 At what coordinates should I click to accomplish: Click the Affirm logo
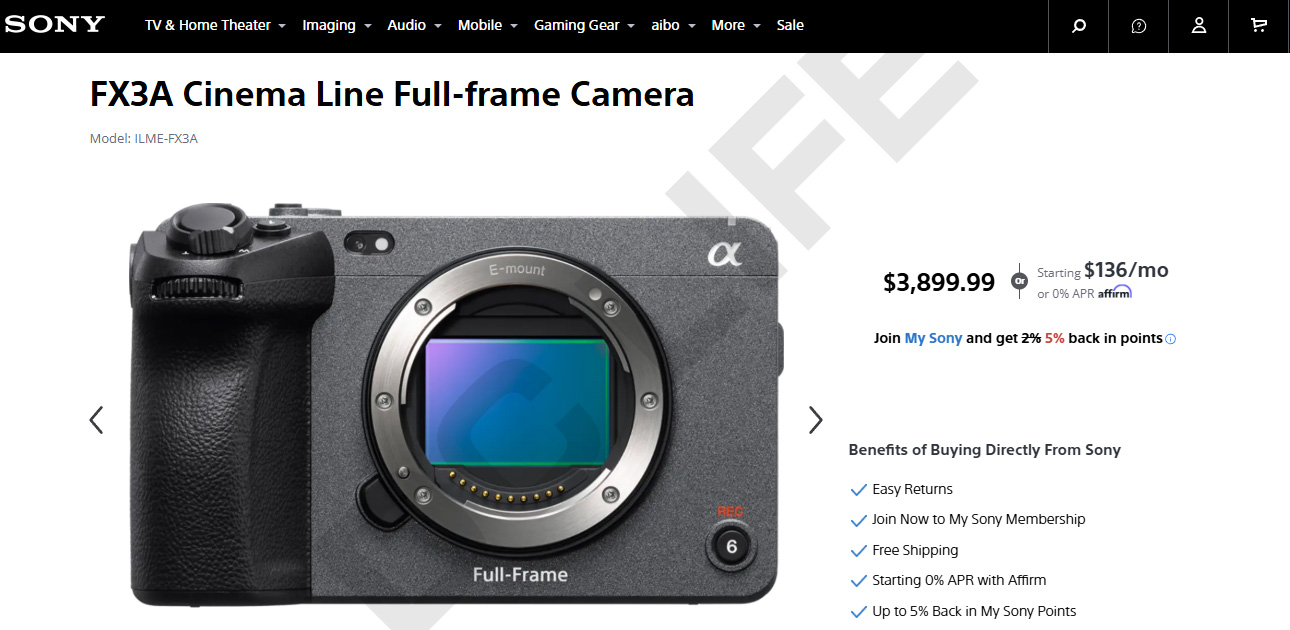point(1115,293)
